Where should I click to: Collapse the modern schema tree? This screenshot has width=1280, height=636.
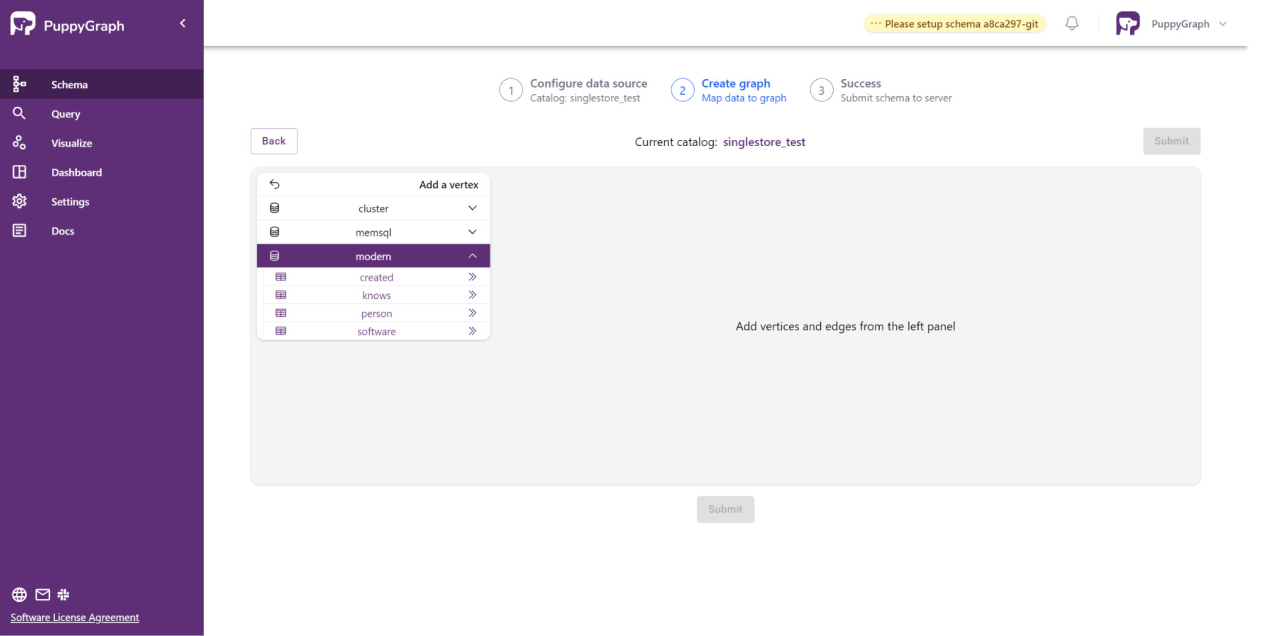coord(471,255)
